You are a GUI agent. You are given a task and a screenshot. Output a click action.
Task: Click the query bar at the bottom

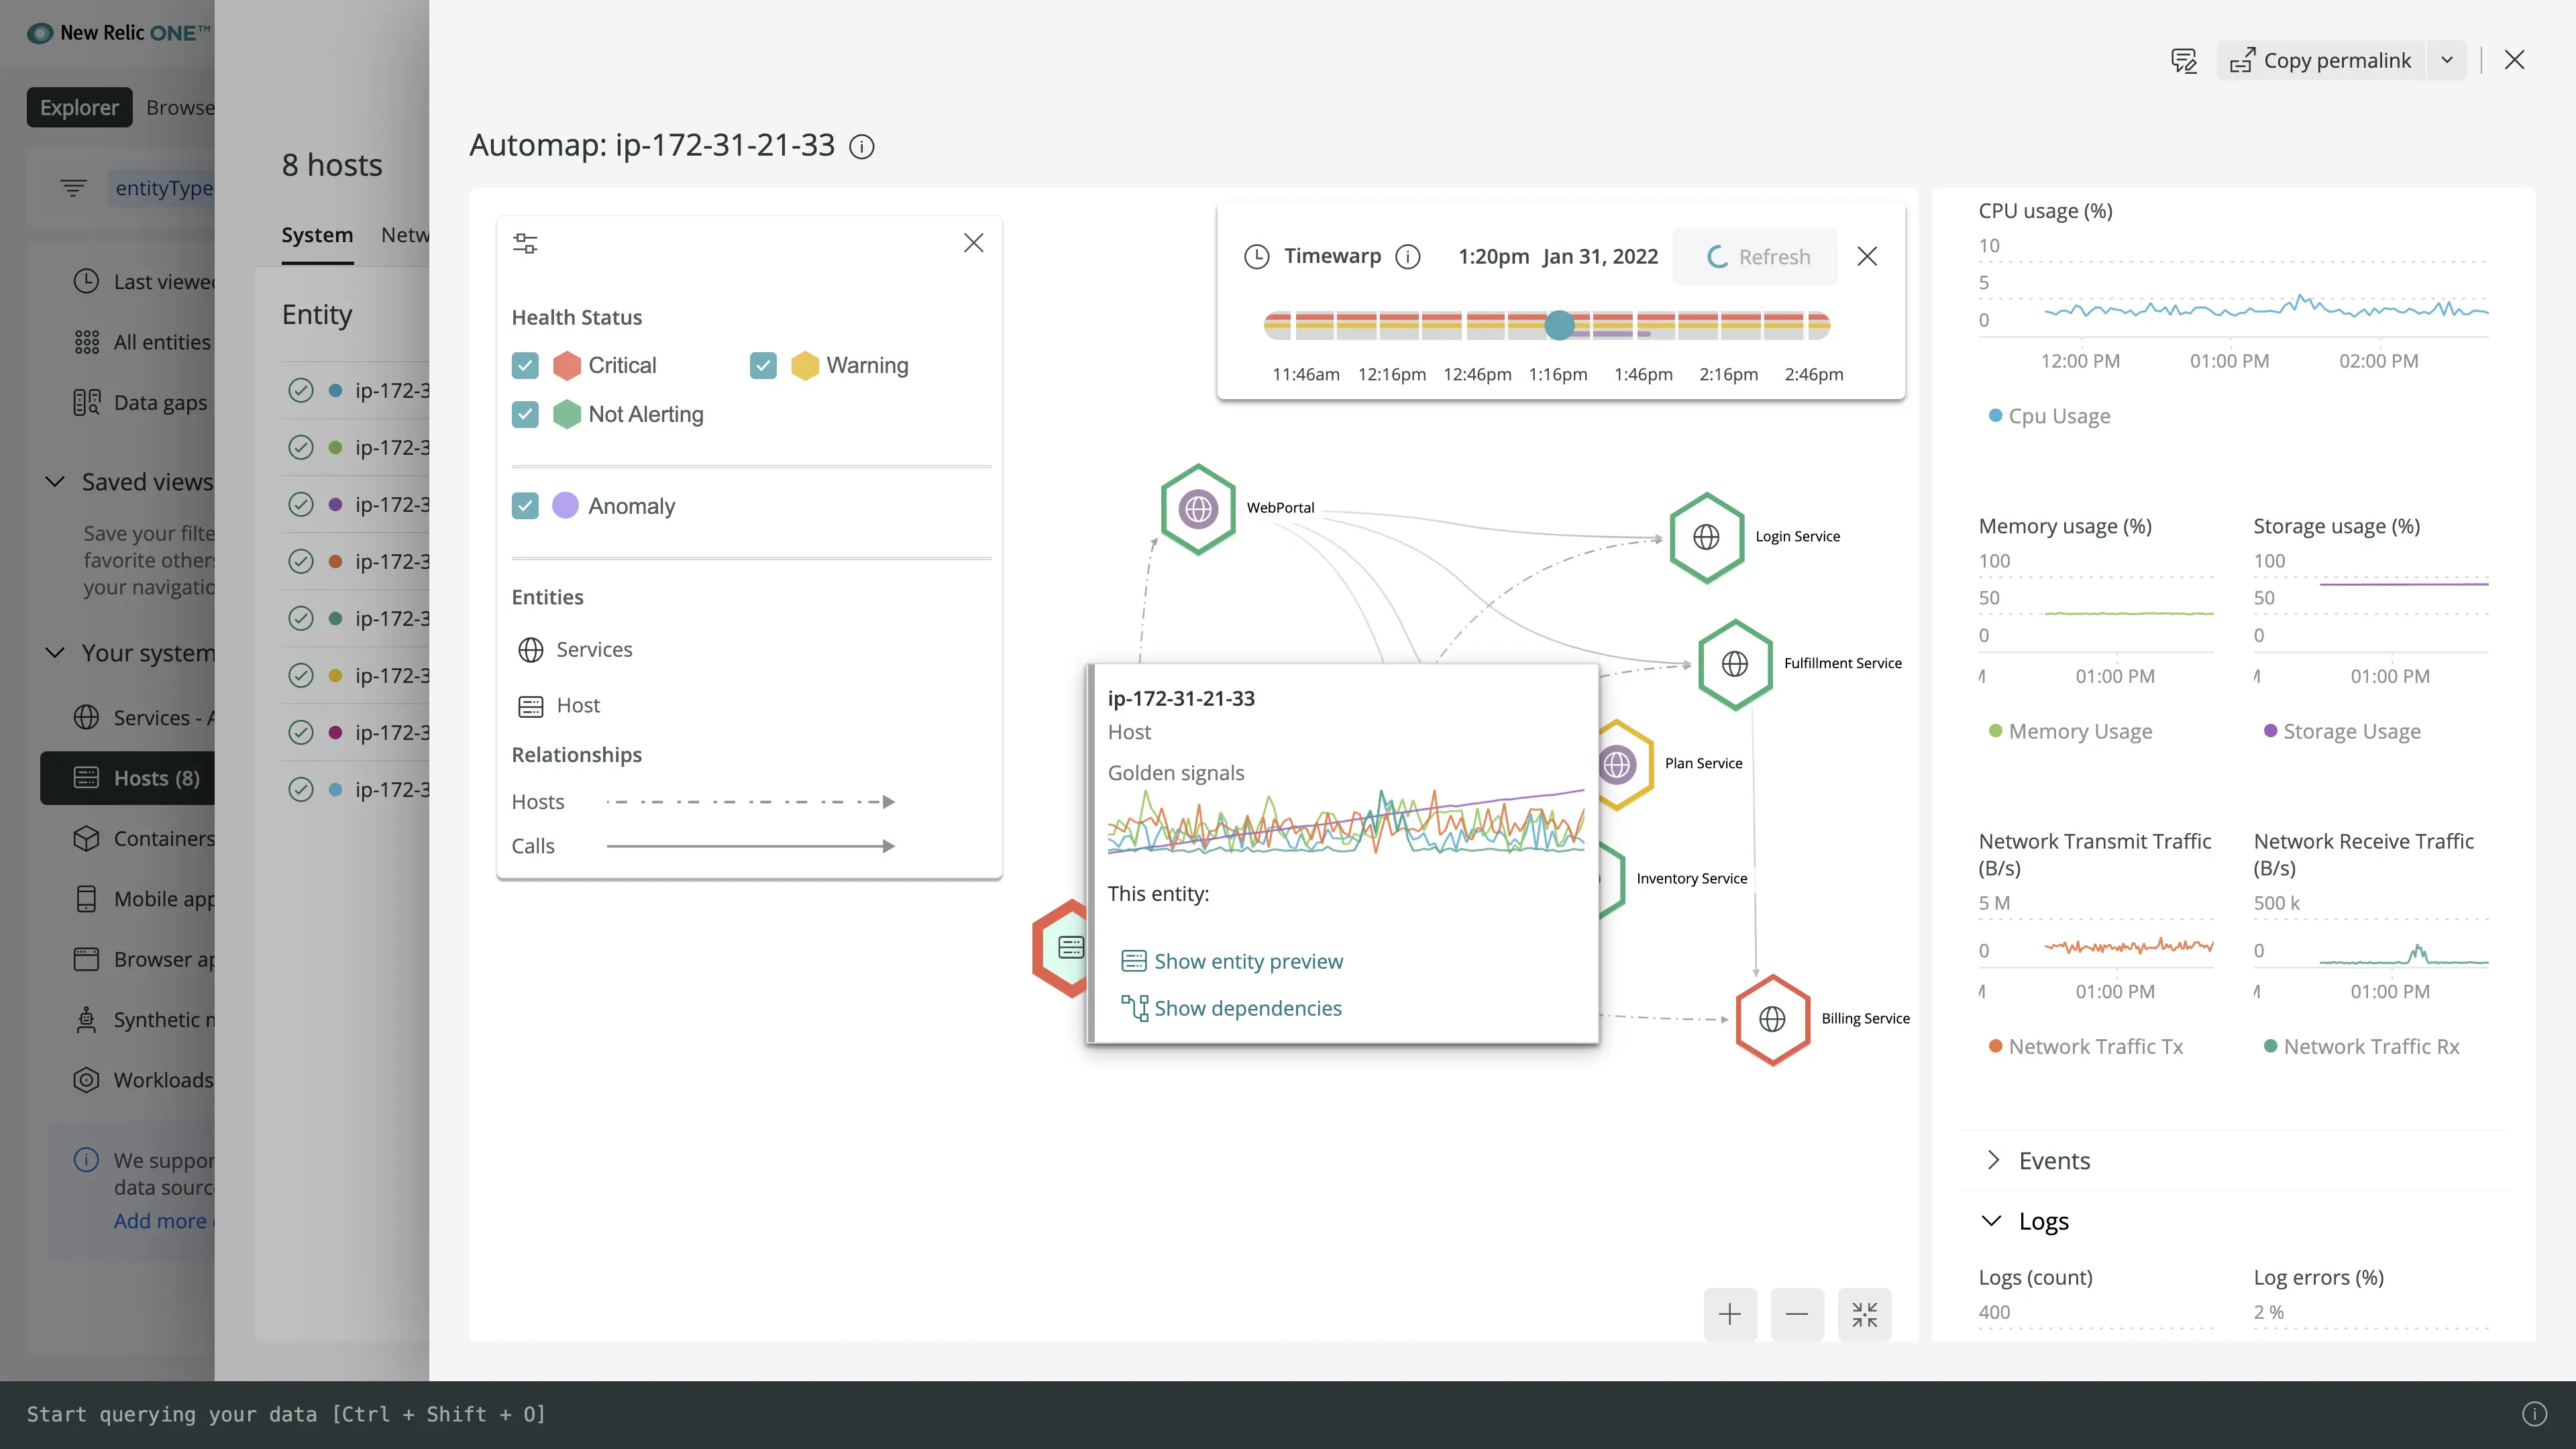(1288, 1414)
